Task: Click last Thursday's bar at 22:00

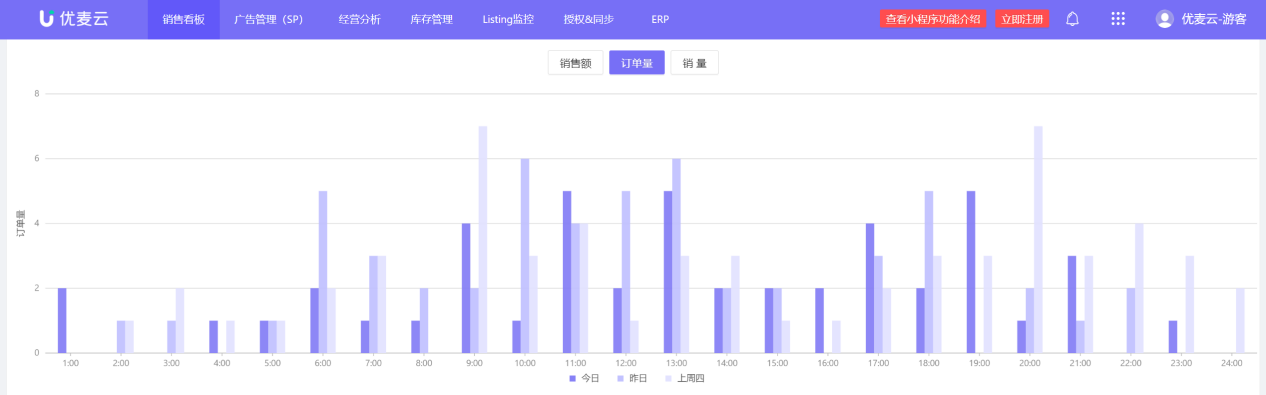Action: [x=1139, y=287]
